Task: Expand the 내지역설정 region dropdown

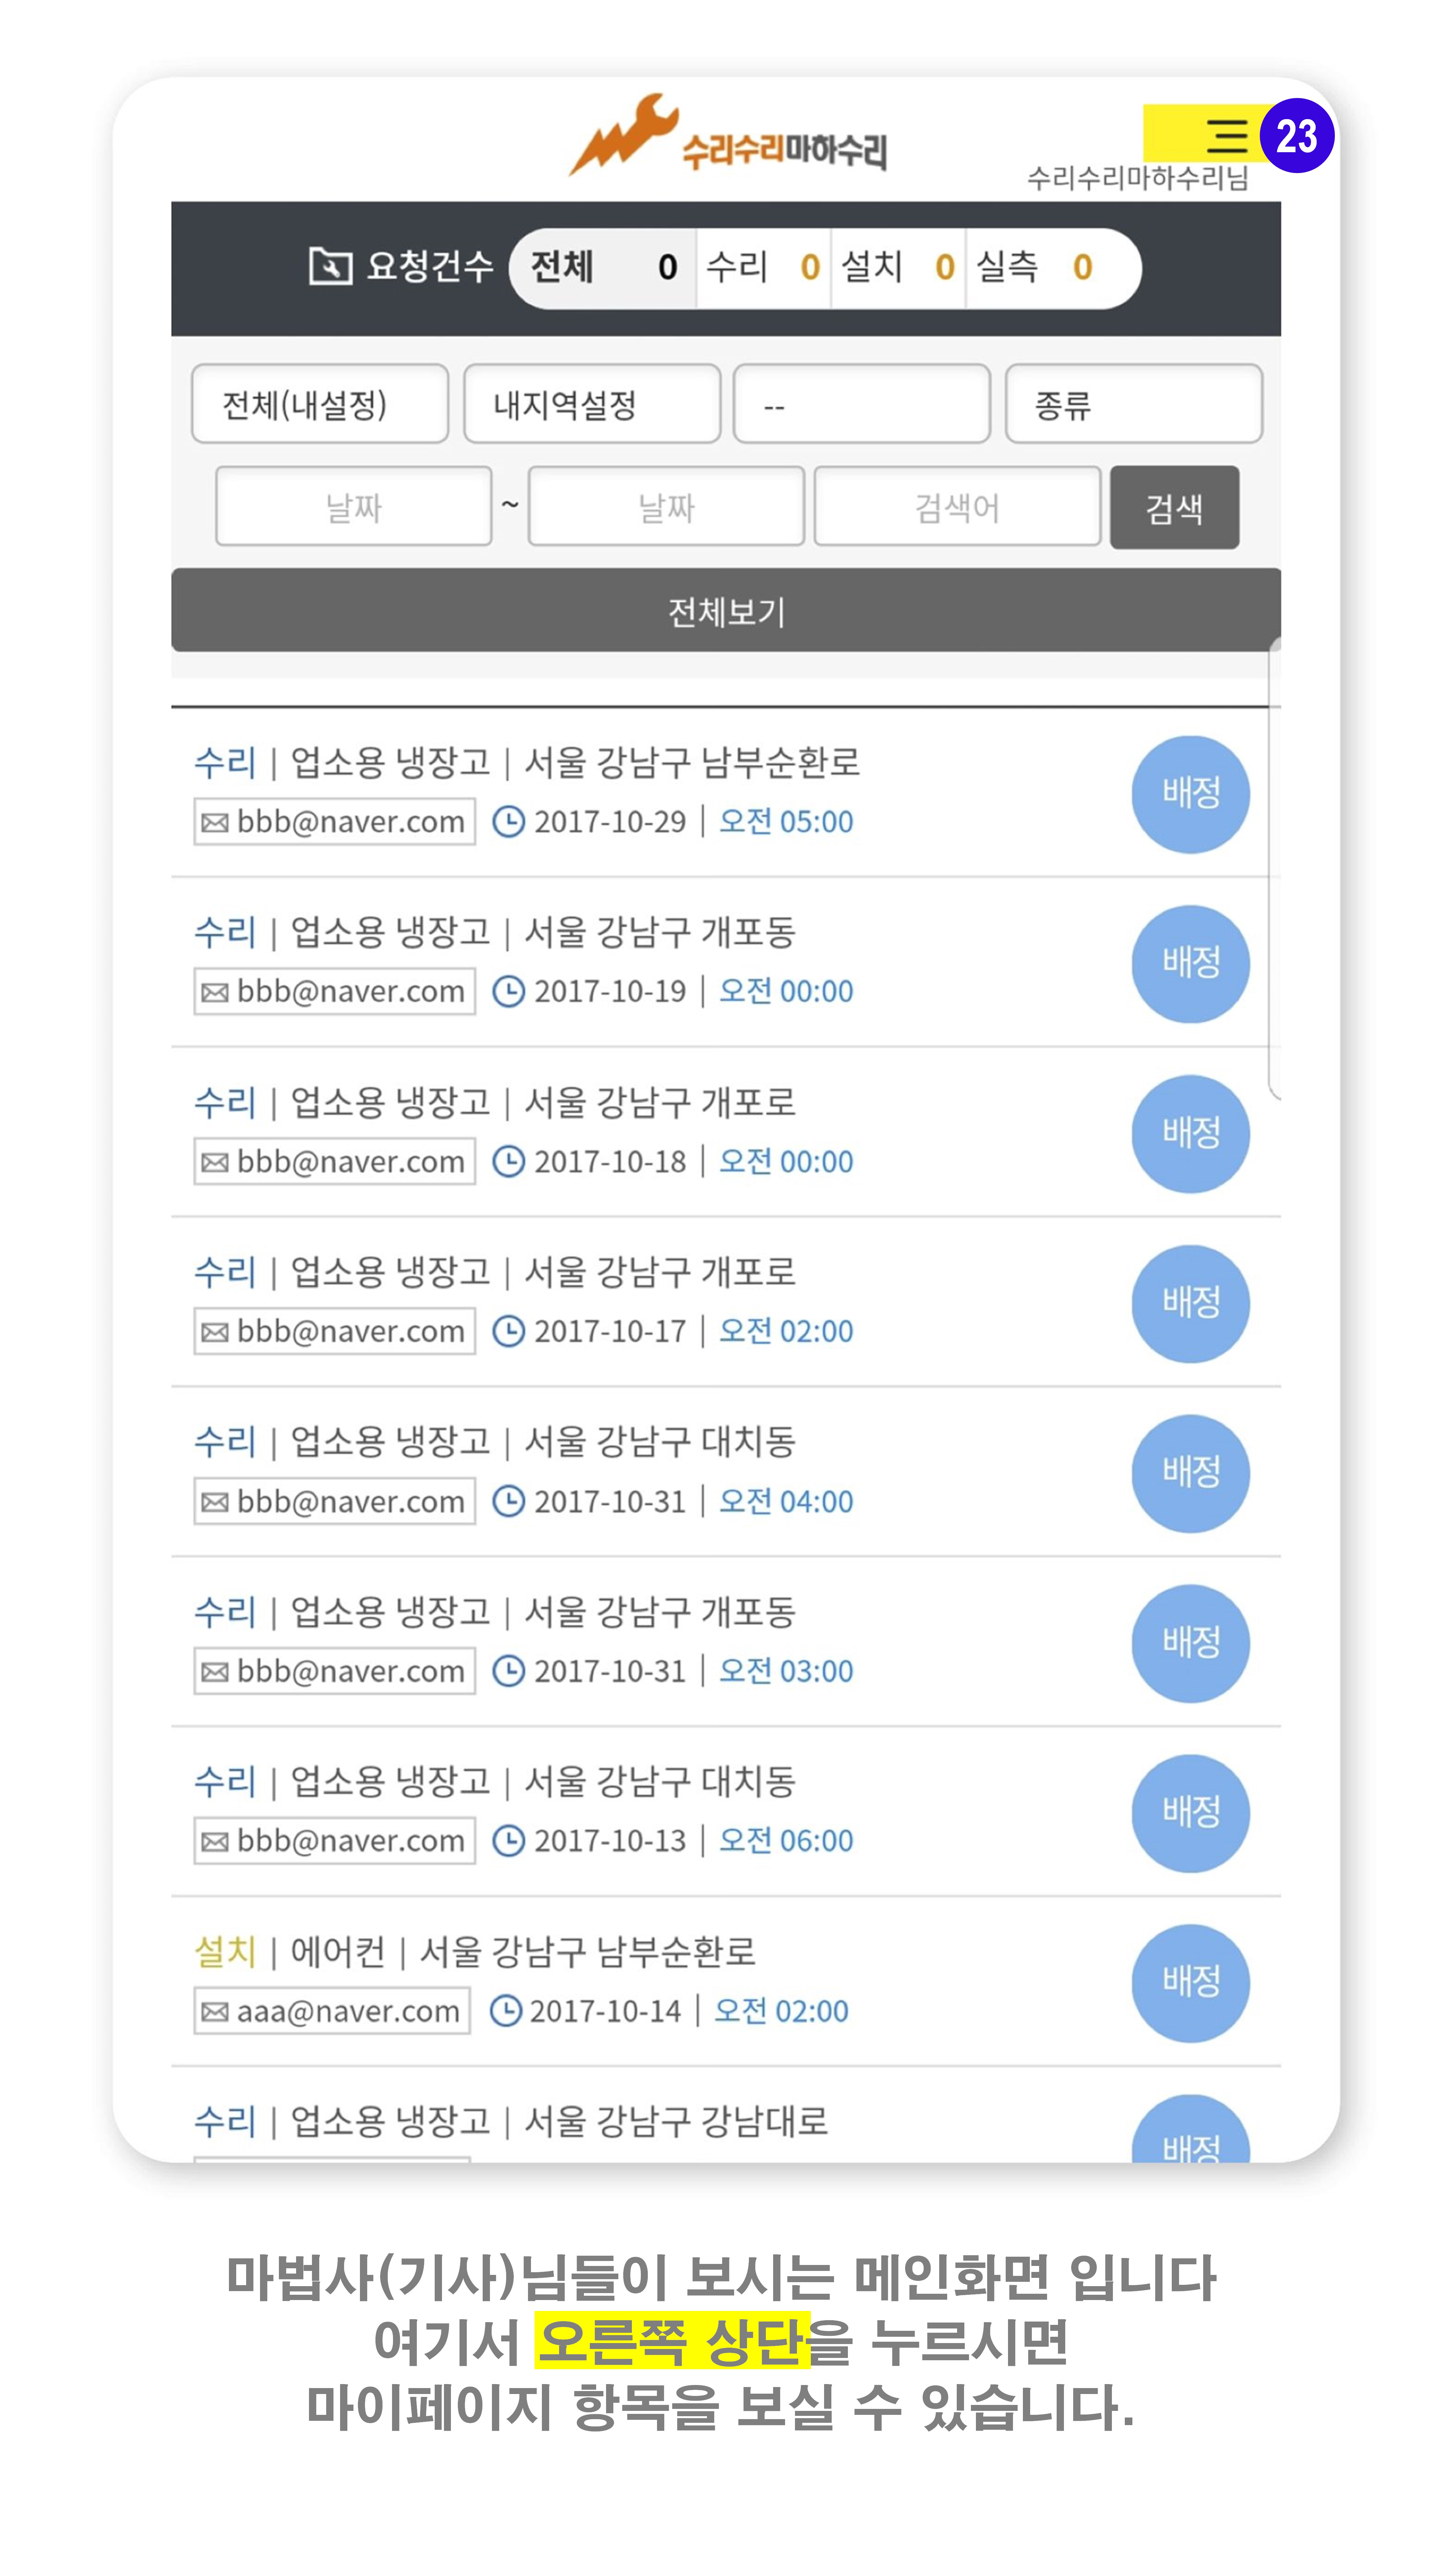Action: [592, 404]
